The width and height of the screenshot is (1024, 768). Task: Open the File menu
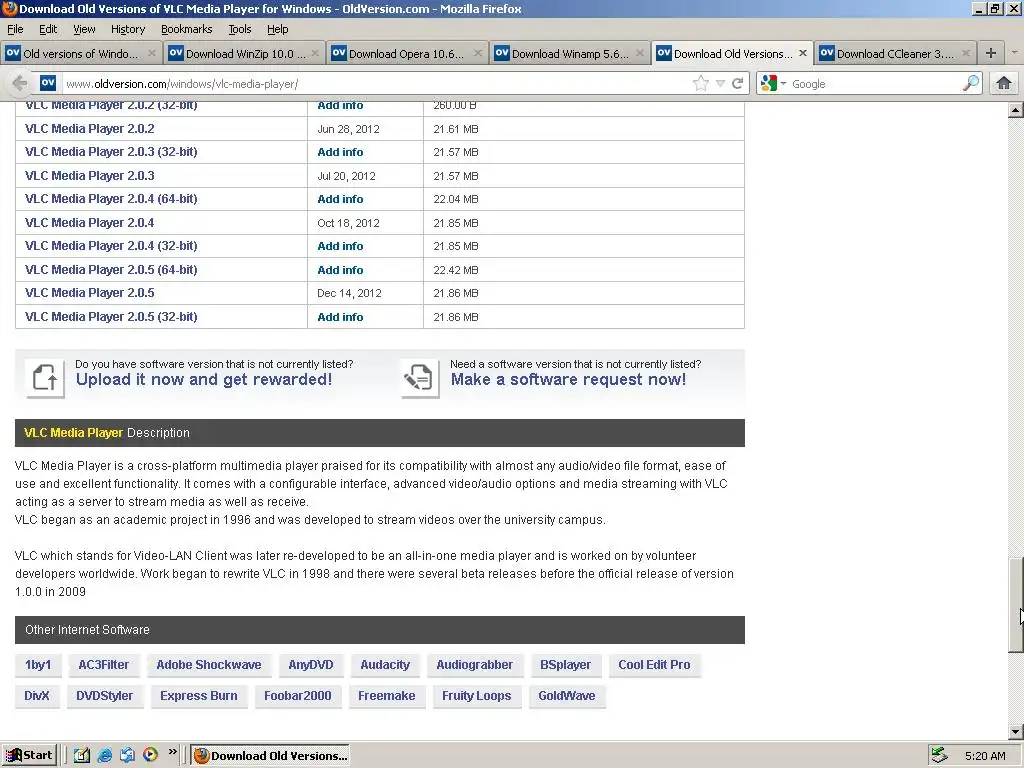point(15,29)
